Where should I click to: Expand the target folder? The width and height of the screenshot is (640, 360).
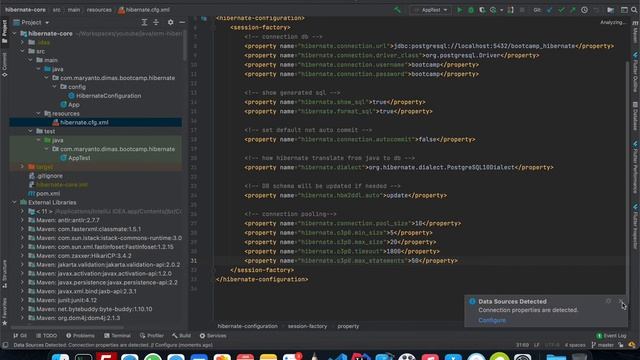pos(22,167)
